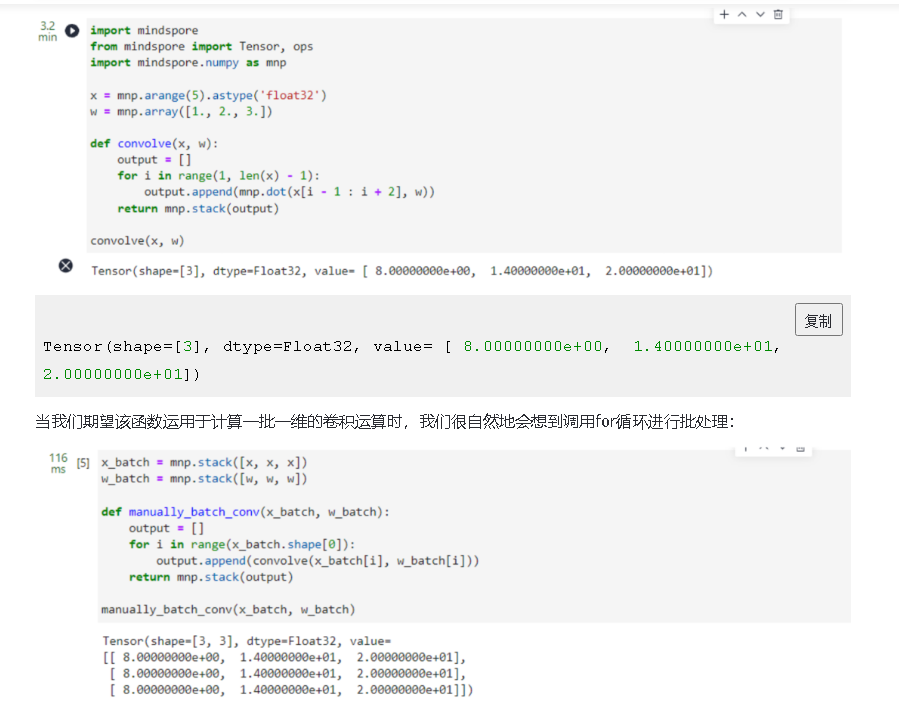Image resolution: width=899 pixels, height=704 pixels.
Task: Click the [5] execution count label
Action: 83,463
